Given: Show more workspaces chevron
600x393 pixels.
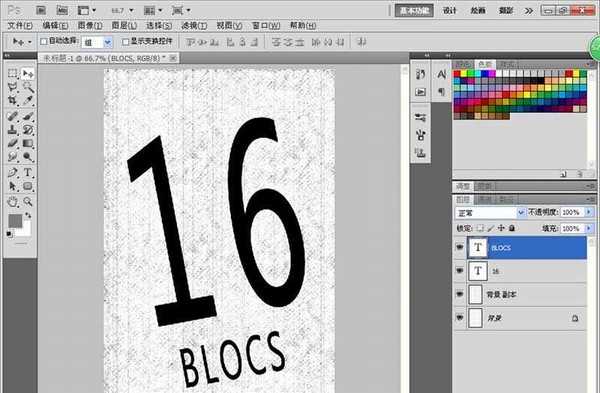Looking at the screenshot, I should pyautogui.click(x=529, y=11).
